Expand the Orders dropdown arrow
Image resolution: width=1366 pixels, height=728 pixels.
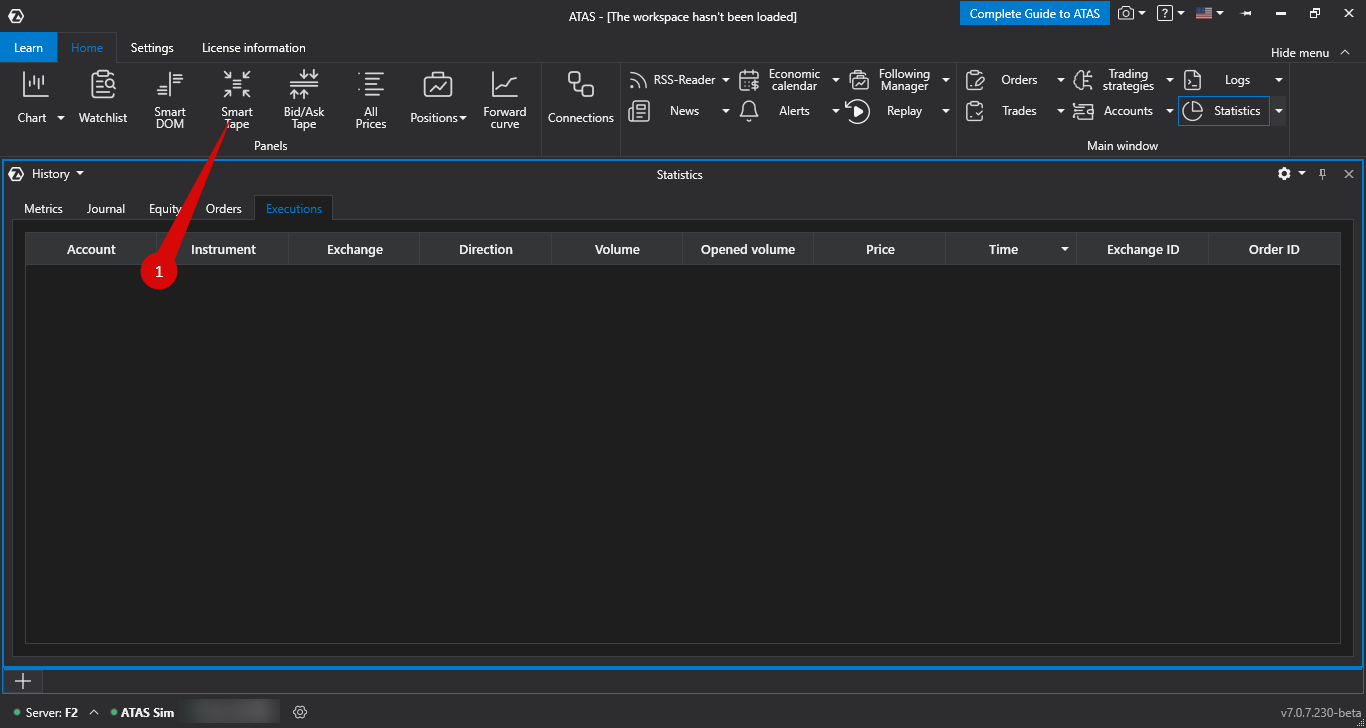tap(1061, 80)
